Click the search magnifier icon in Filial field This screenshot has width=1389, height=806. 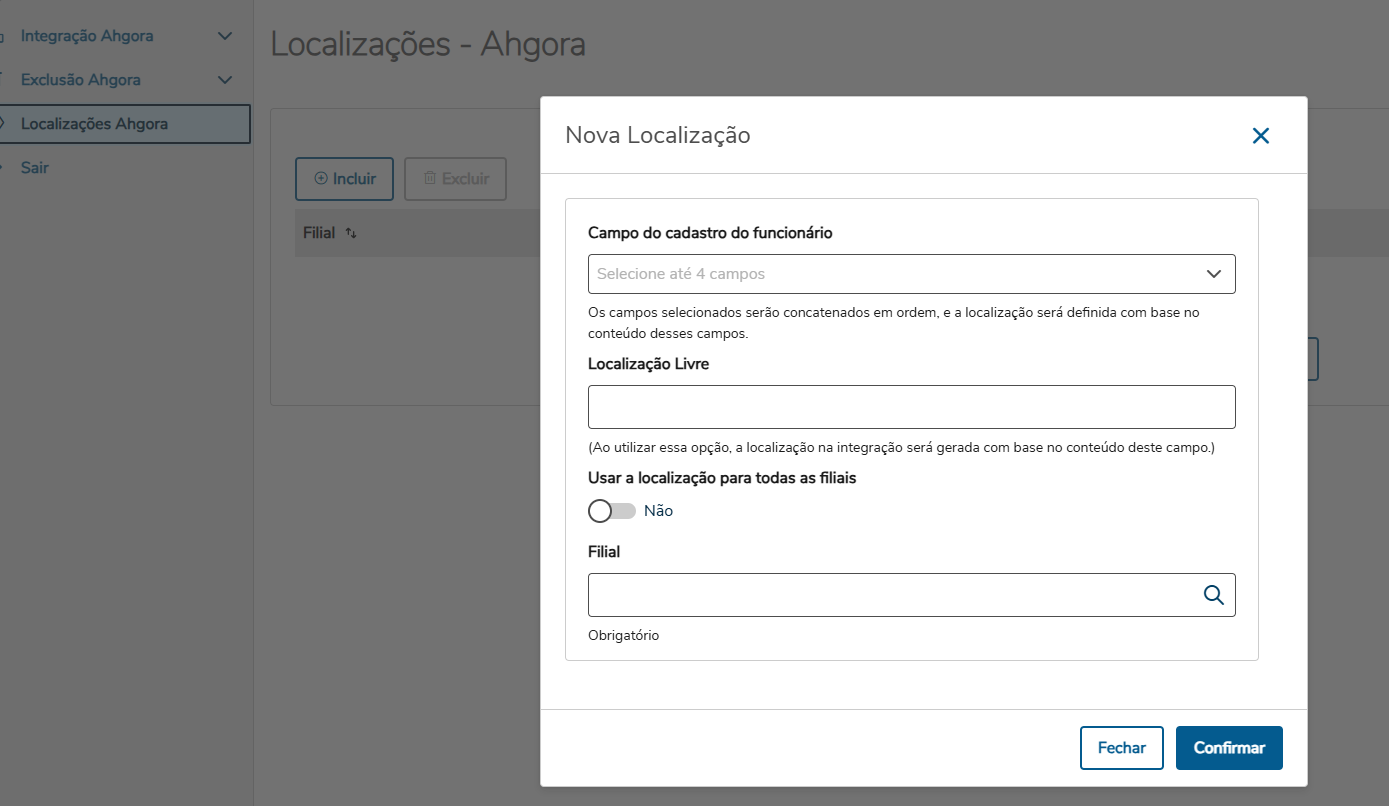coord(1213,595)
